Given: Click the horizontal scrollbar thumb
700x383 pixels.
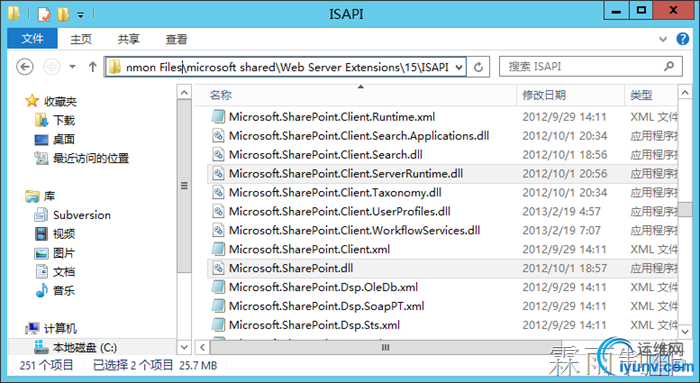Looking at the screenshot, I should 384,347.
